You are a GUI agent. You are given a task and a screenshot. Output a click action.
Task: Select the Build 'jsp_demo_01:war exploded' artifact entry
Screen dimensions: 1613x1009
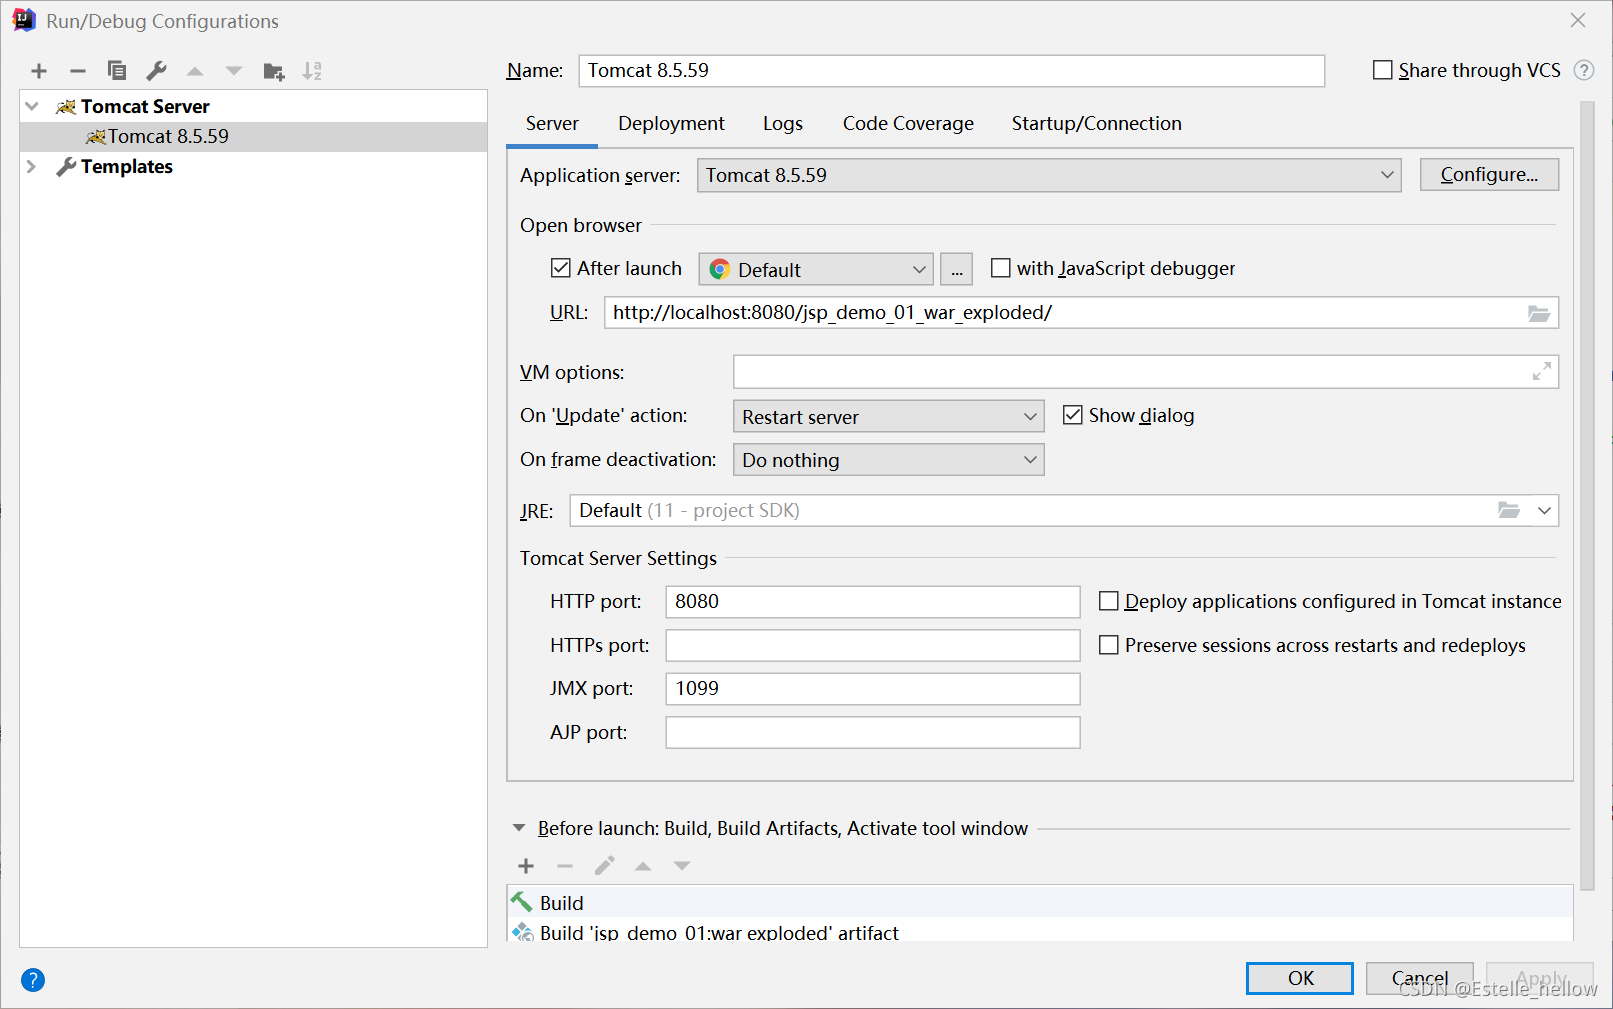[1040, 931]
